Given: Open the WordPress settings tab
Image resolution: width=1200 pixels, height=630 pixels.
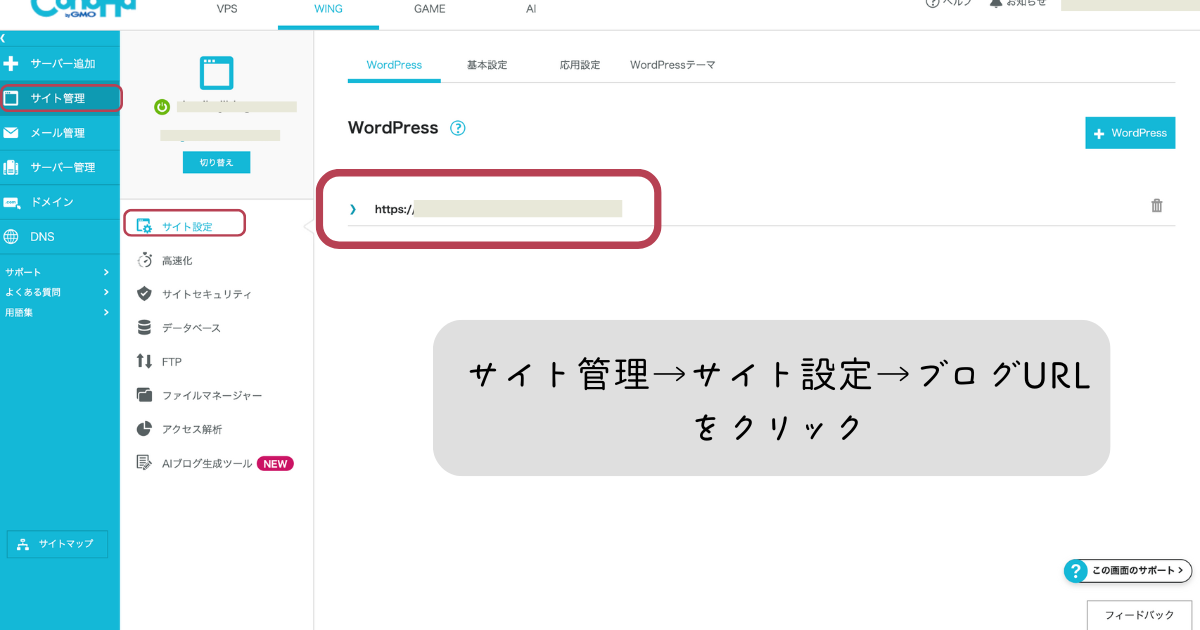Looking at the screenshot, I should [x=394, y=65].
